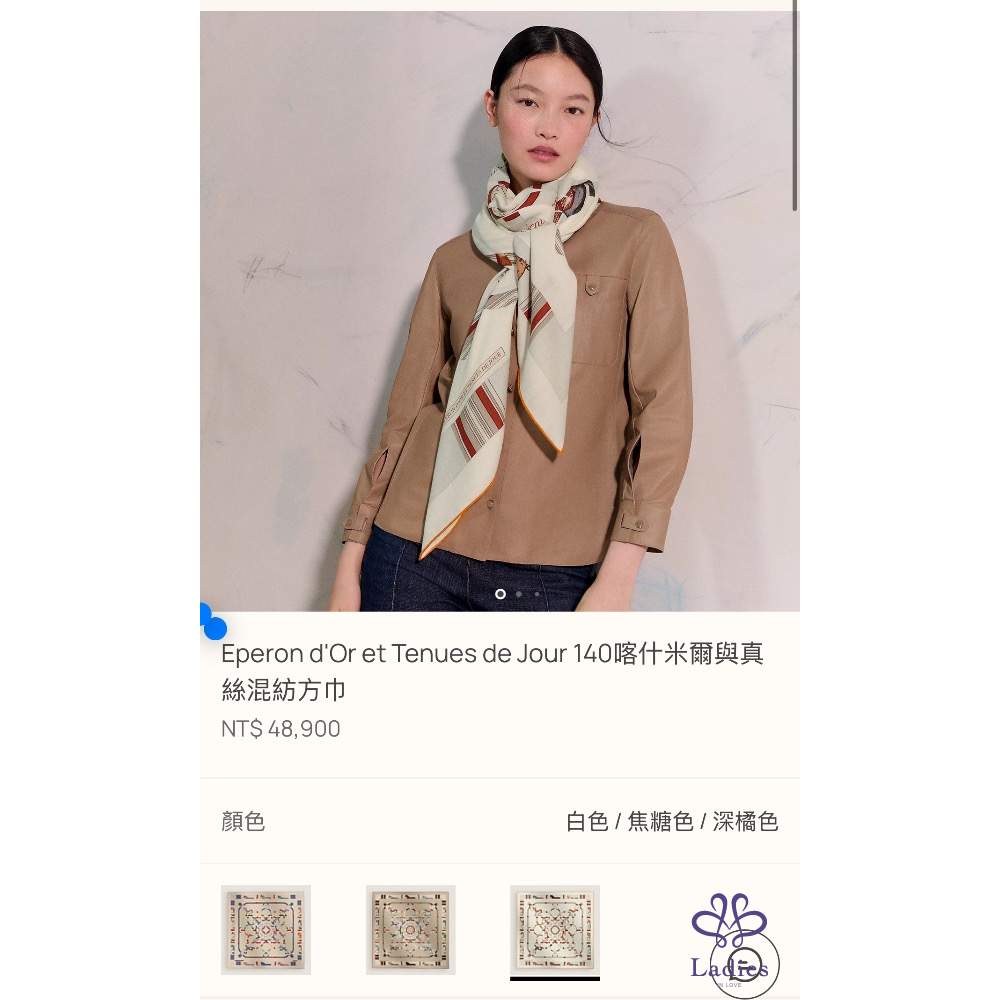
Task: Click the shirt's chest pocket in photo
Action: pos(601,321)
